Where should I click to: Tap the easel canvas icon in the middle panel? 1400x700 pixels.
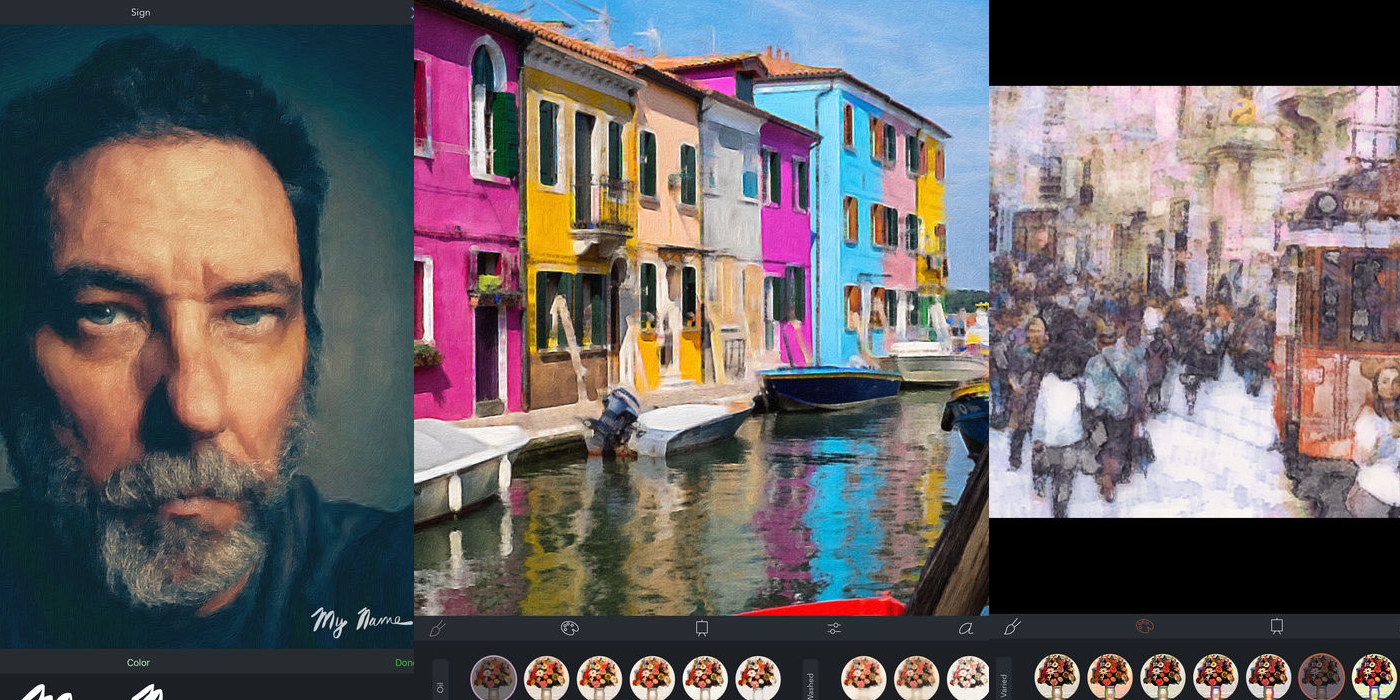(x=702, y=628)
